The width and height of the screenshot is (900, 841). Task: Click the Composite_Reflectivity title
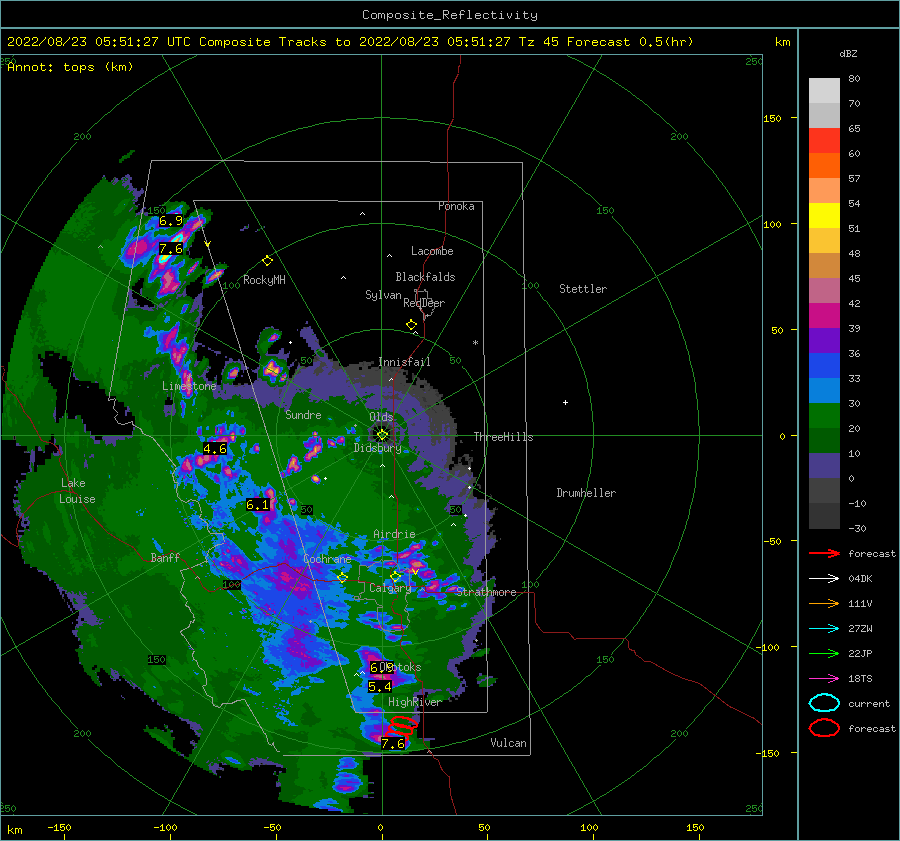tap(449, 15)
